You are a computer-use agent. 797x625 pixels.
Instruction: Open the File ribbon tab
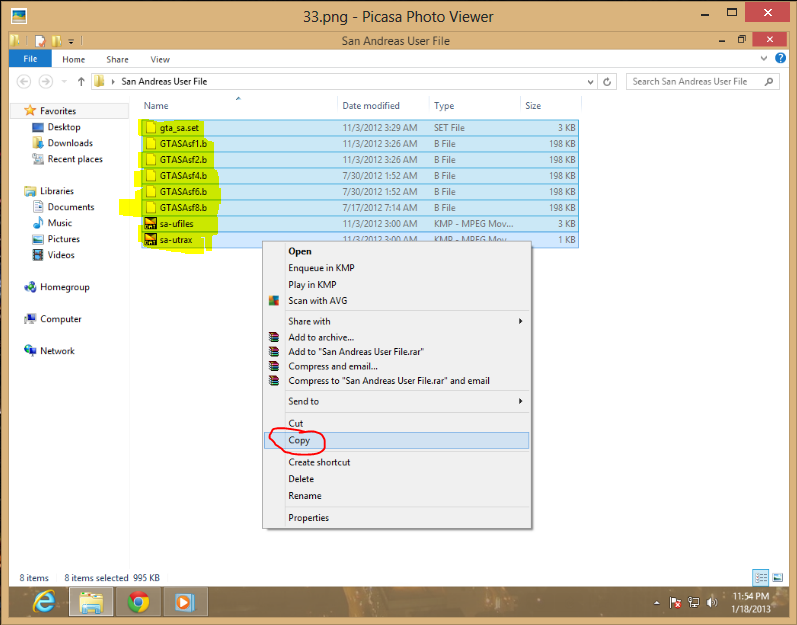pos(30,59)
